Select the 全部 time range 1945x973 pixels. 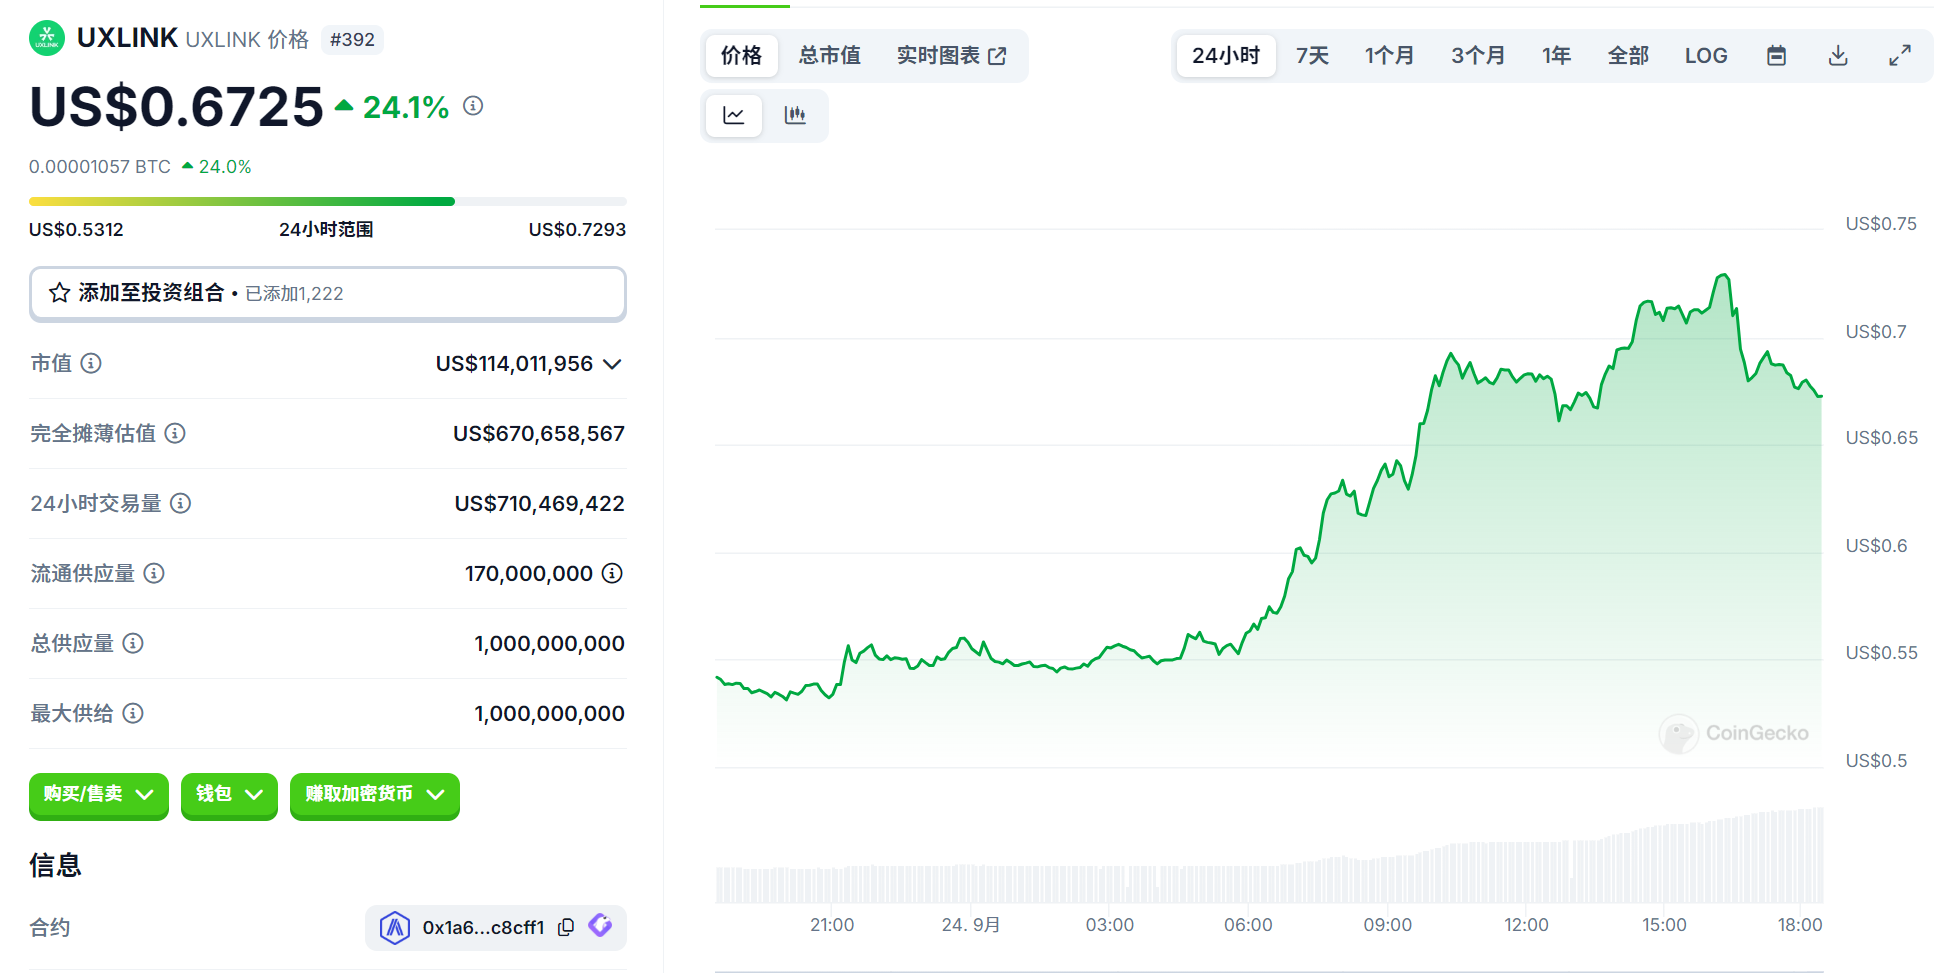coord(1628,56)
